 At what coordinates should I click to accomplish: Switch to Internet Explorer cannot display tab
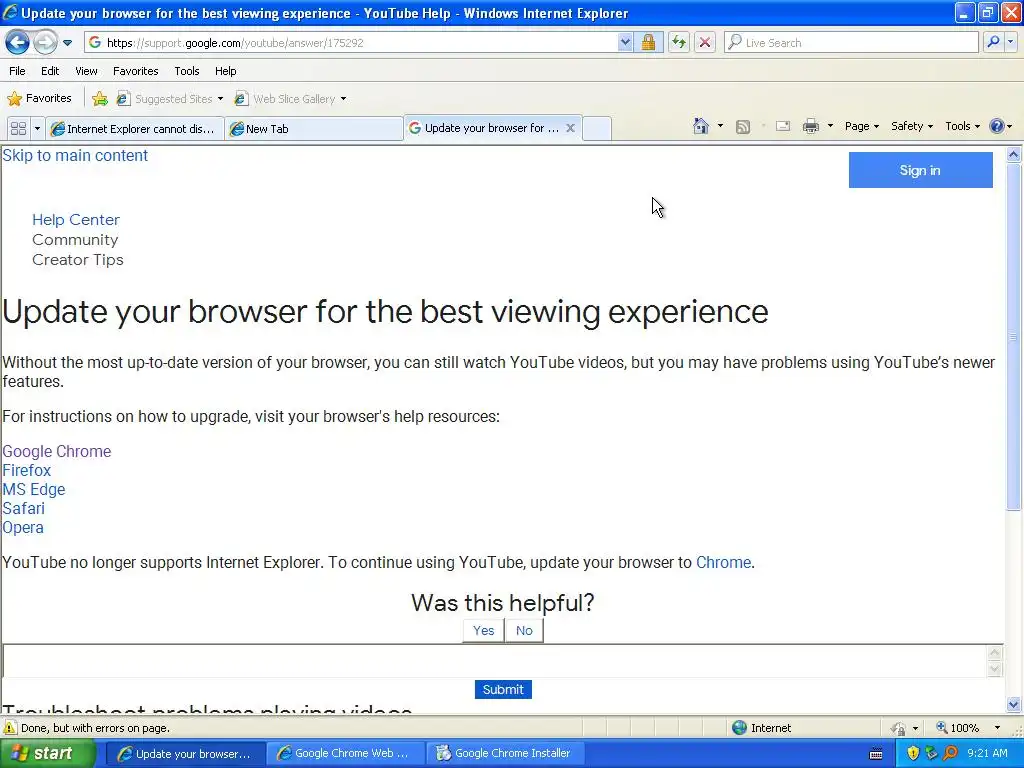135,129
